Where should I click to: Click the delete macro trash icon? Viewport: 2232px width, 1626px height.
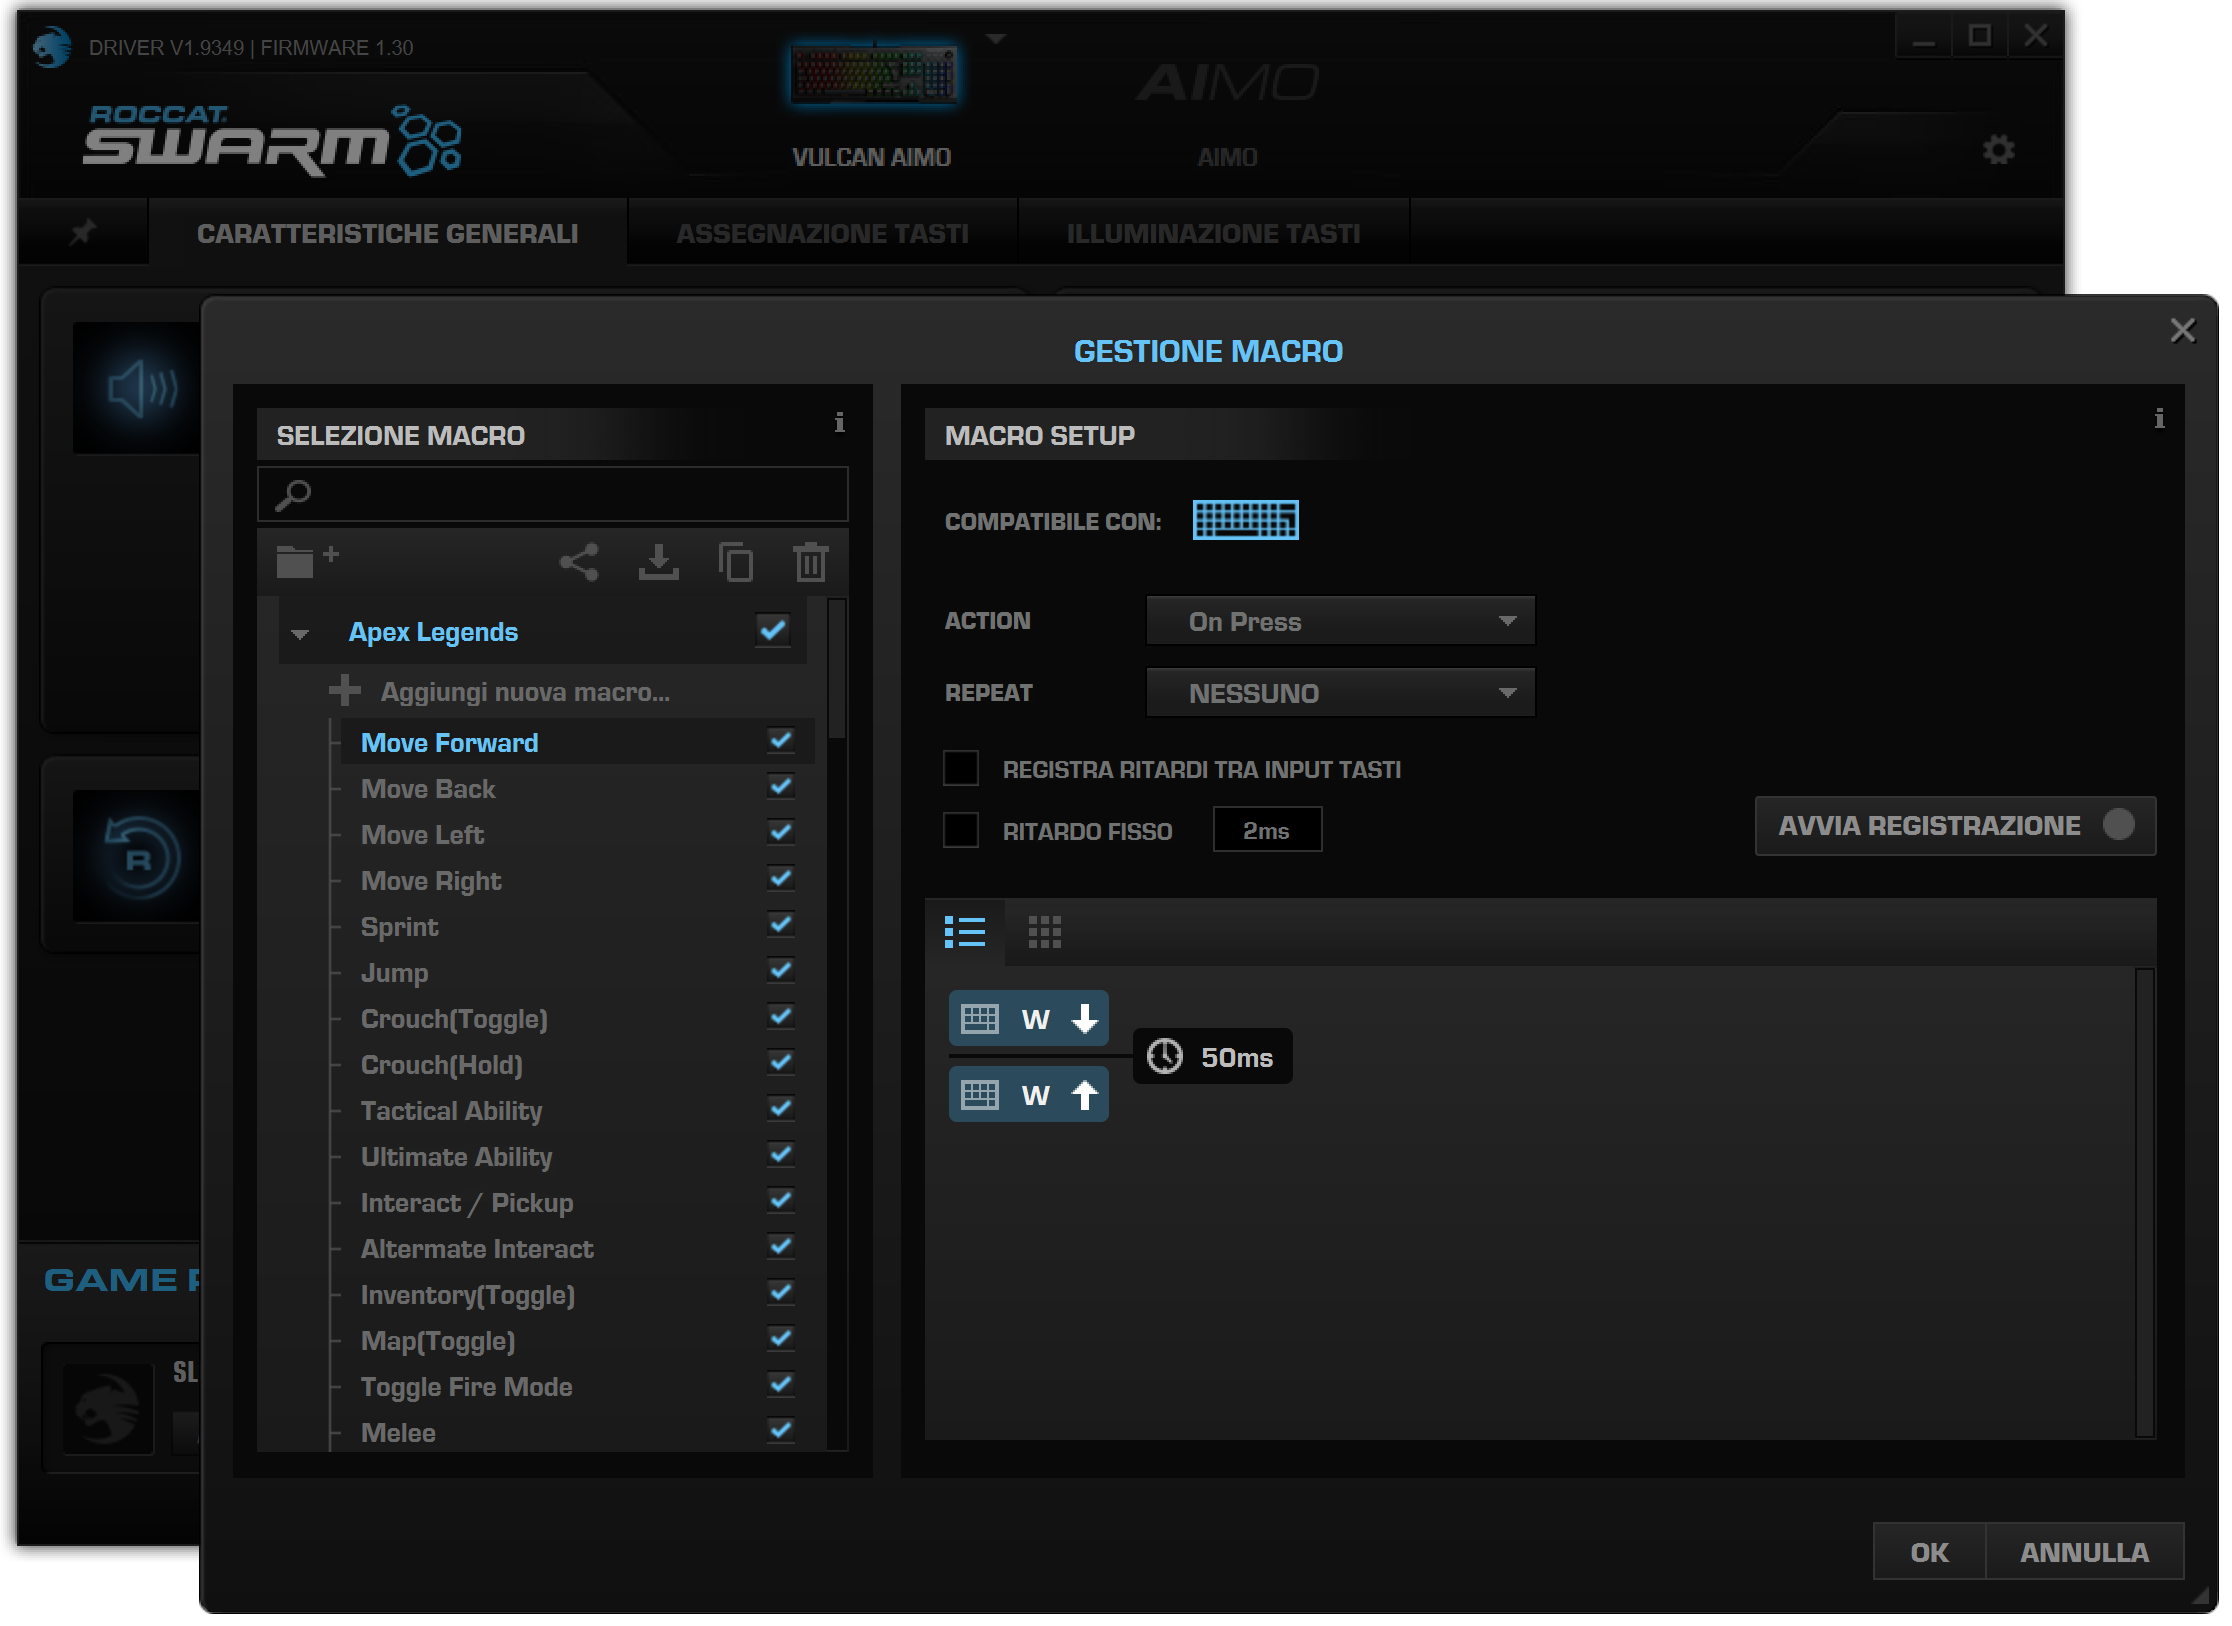(811, 562)
